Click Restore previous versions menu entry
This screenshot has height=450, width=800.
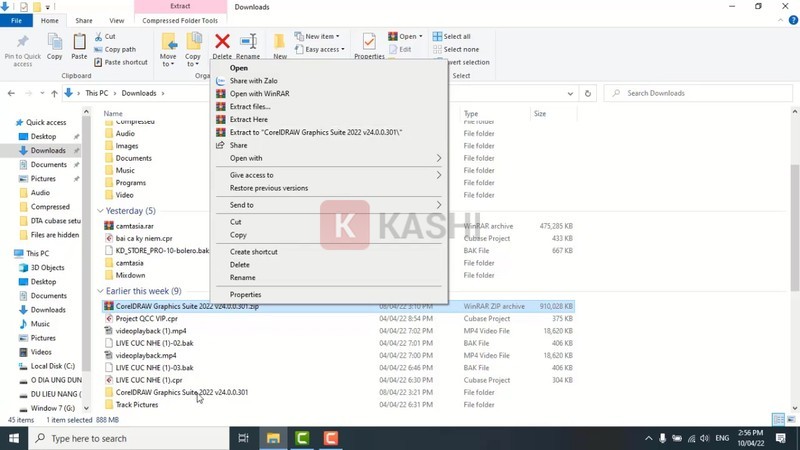(329, 188)
